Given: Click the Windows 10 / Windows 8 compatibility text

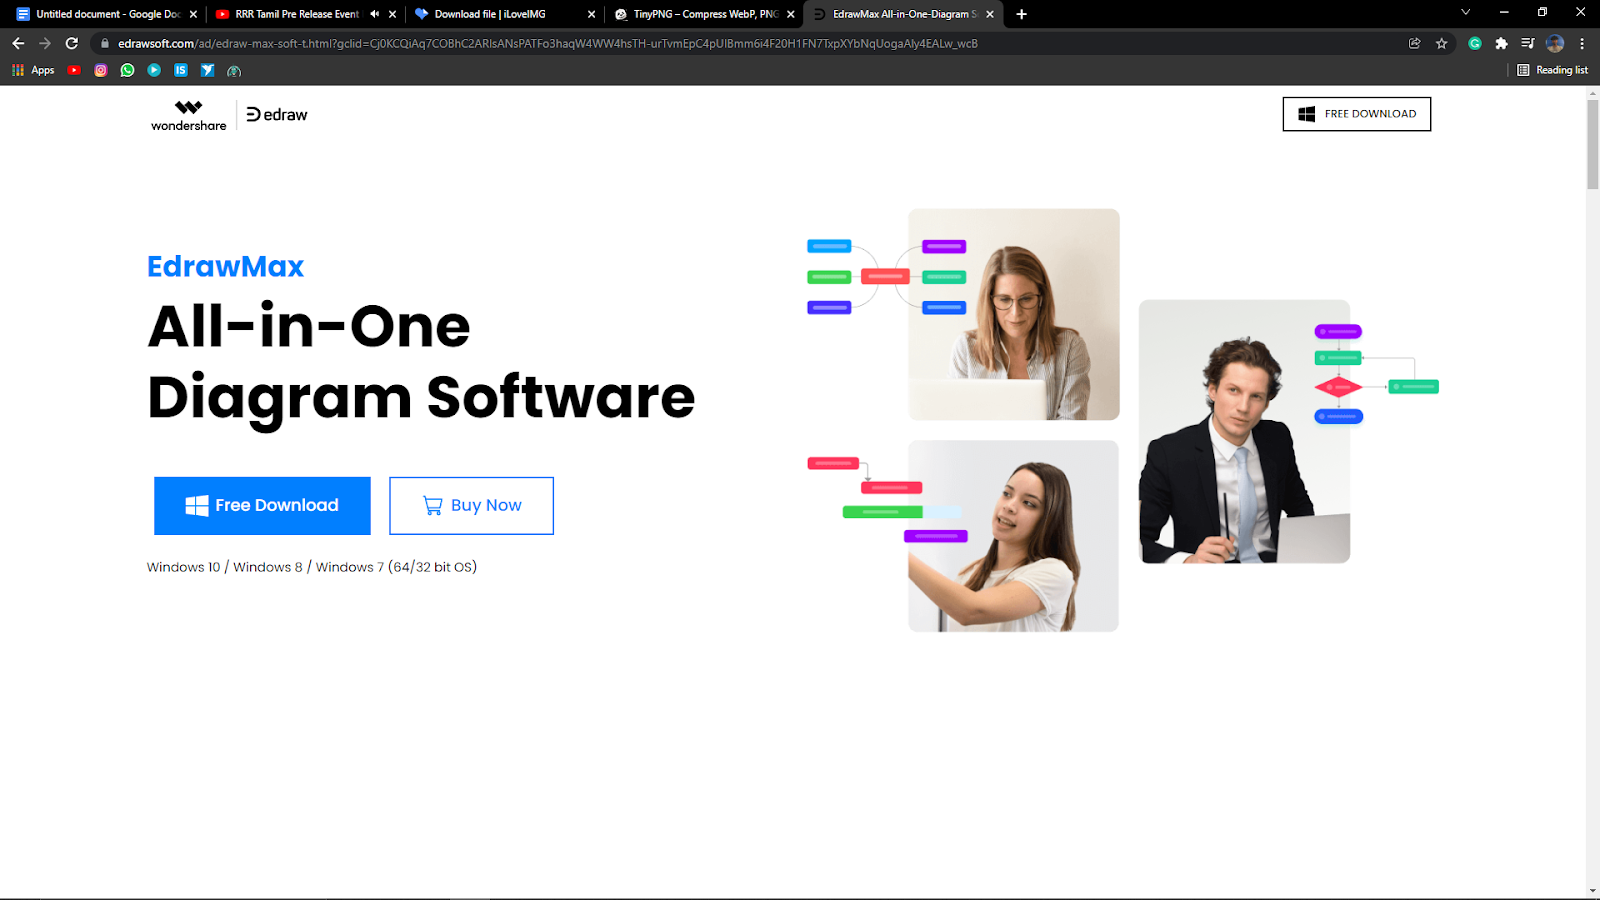Looking at the screenshot, I should (x=312, y=567).
